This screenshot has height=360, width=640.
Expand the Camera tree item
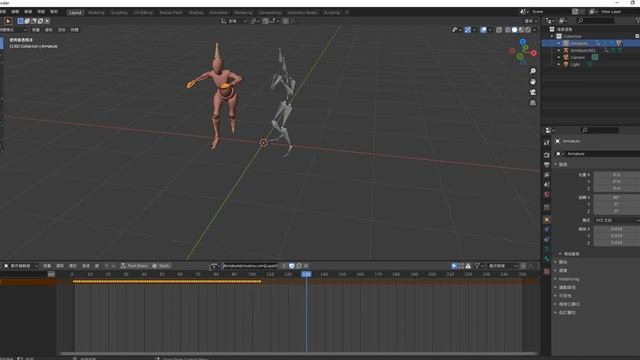[x=559, y=58]
